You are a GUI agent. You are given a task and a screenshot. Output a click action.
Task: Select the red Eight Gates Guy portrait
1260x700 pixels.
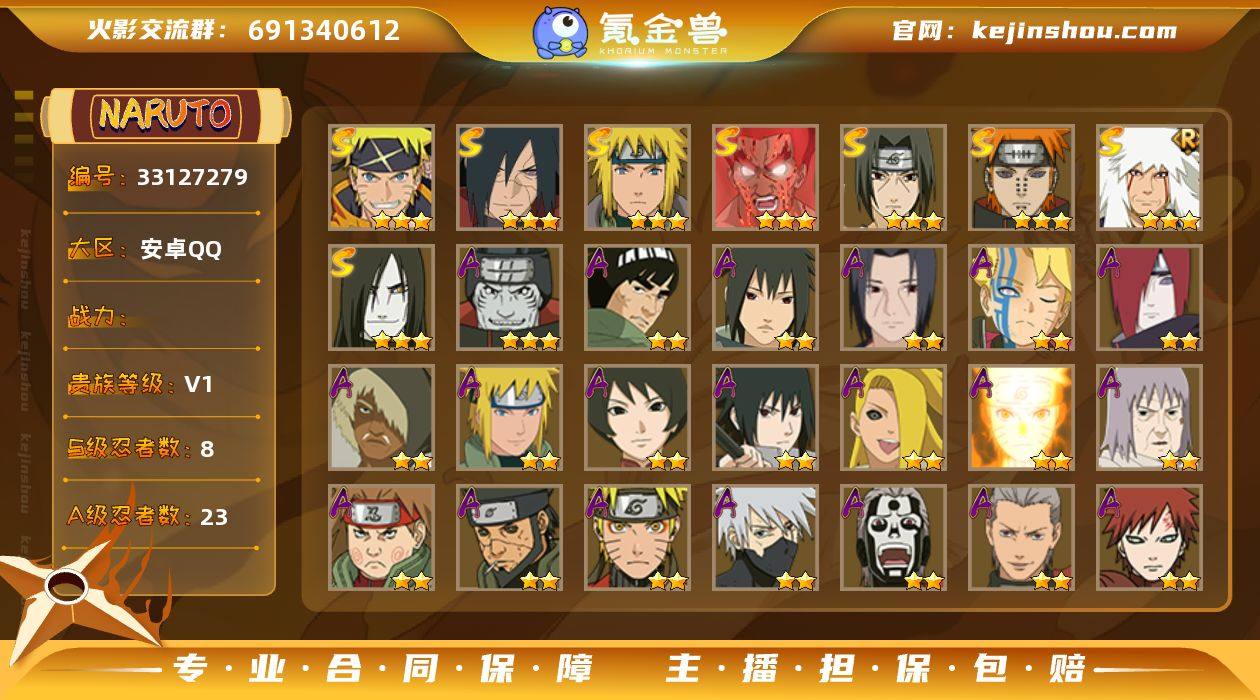point(765,178)
